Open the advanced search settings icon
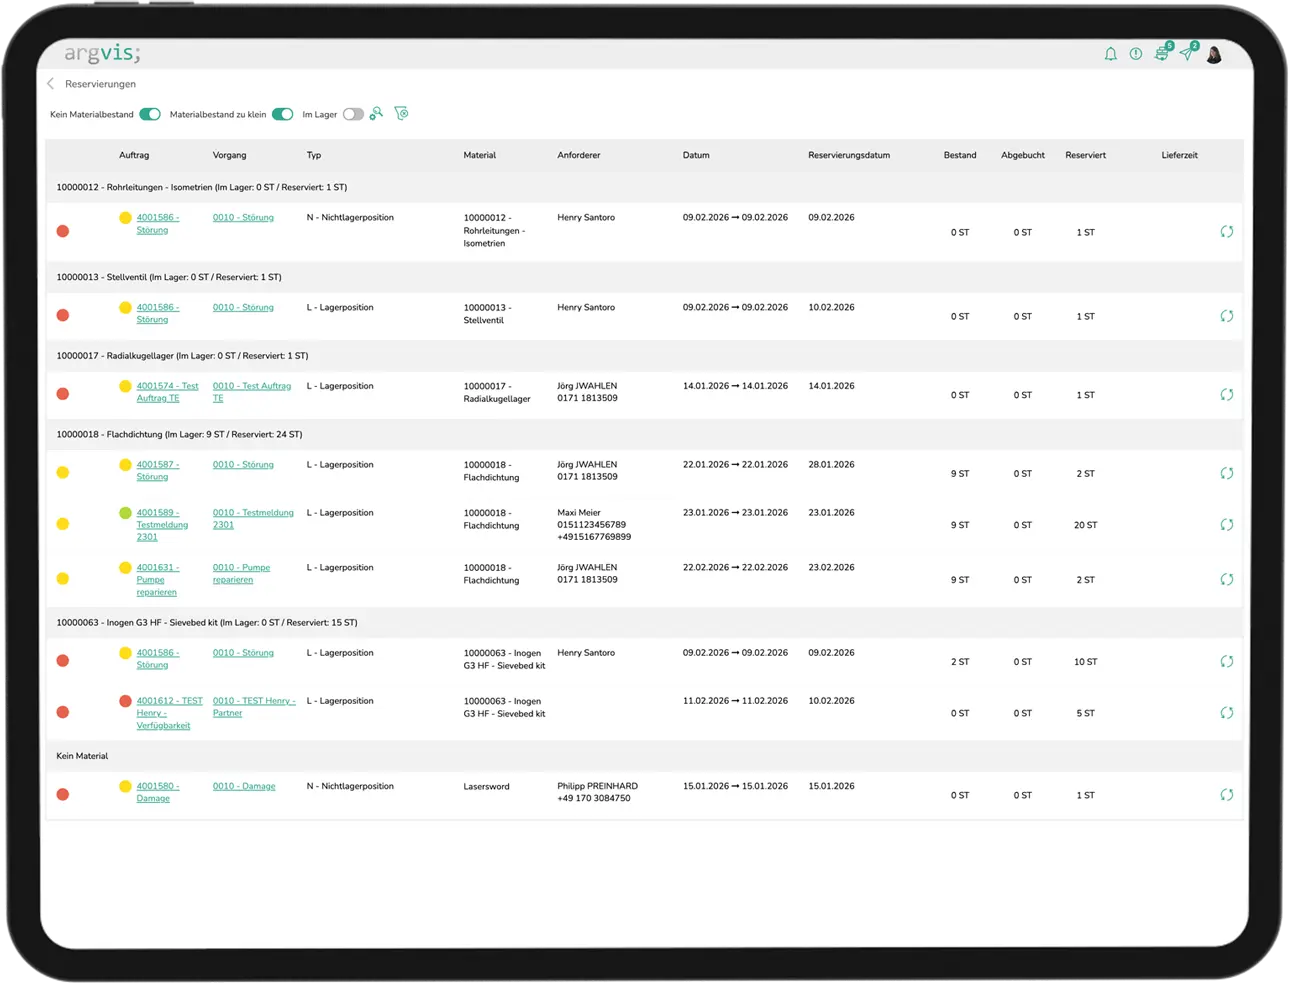The width and height of the screenshot is (1289, 983). (376, 114)
